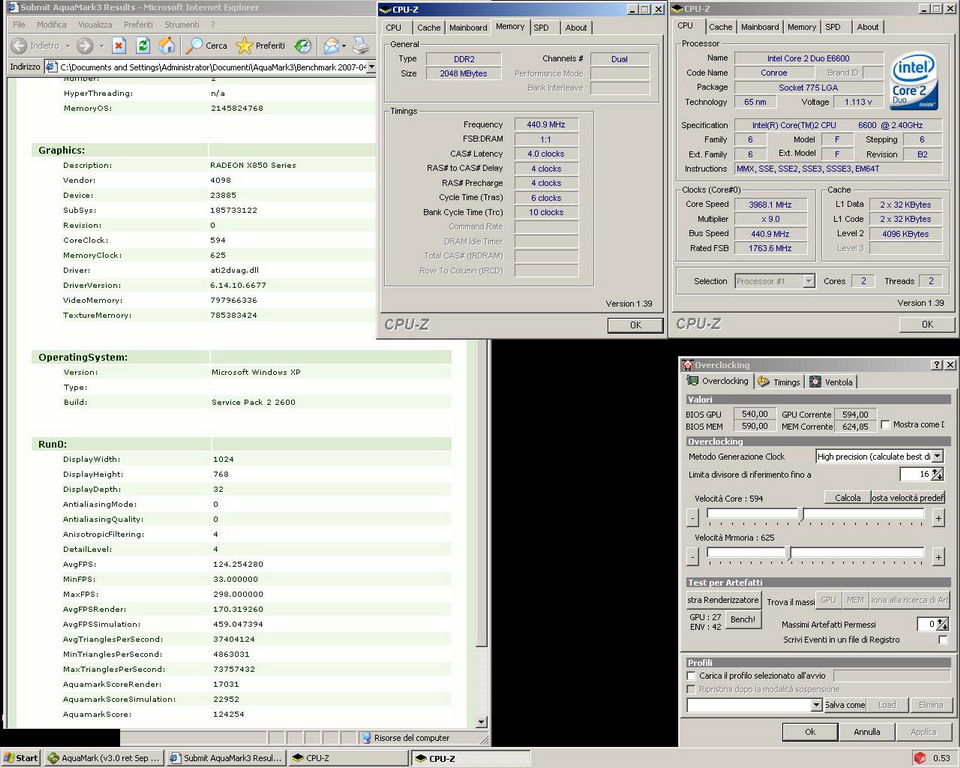The height and width of the screenshot is (768, 960).
Task: Adjust Limita divisore stepper arrows
Action: click(937, 474)
